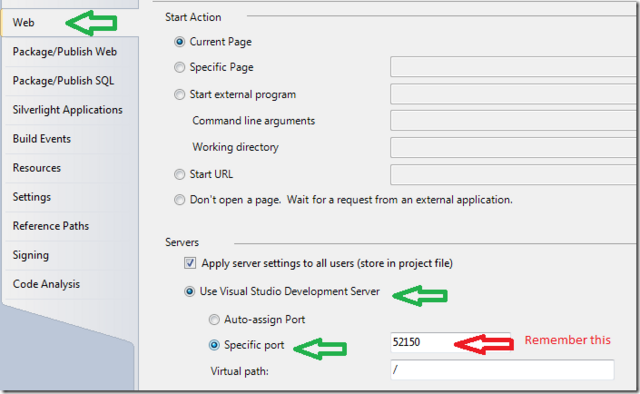Choose Auto-assign Port option
The image size is (640, 394).
pyautogui.click(x=214, y=320)
